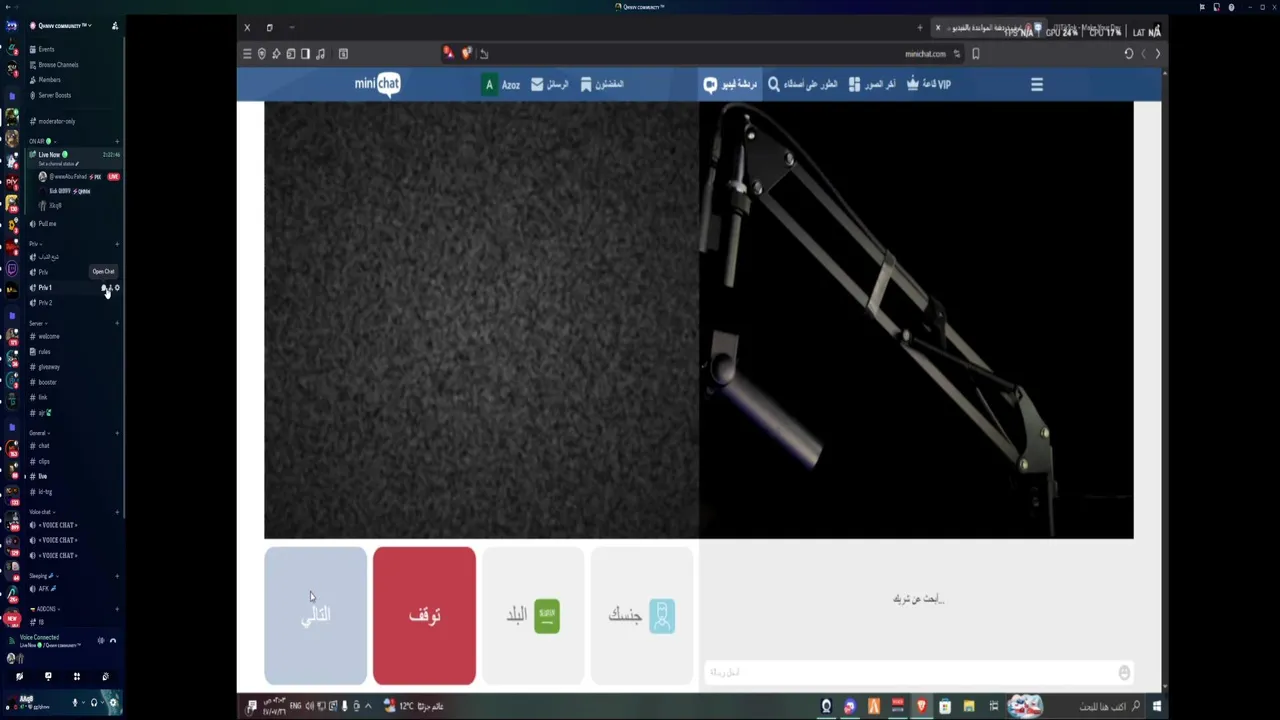Open the find friends search tab

[802, 85]
